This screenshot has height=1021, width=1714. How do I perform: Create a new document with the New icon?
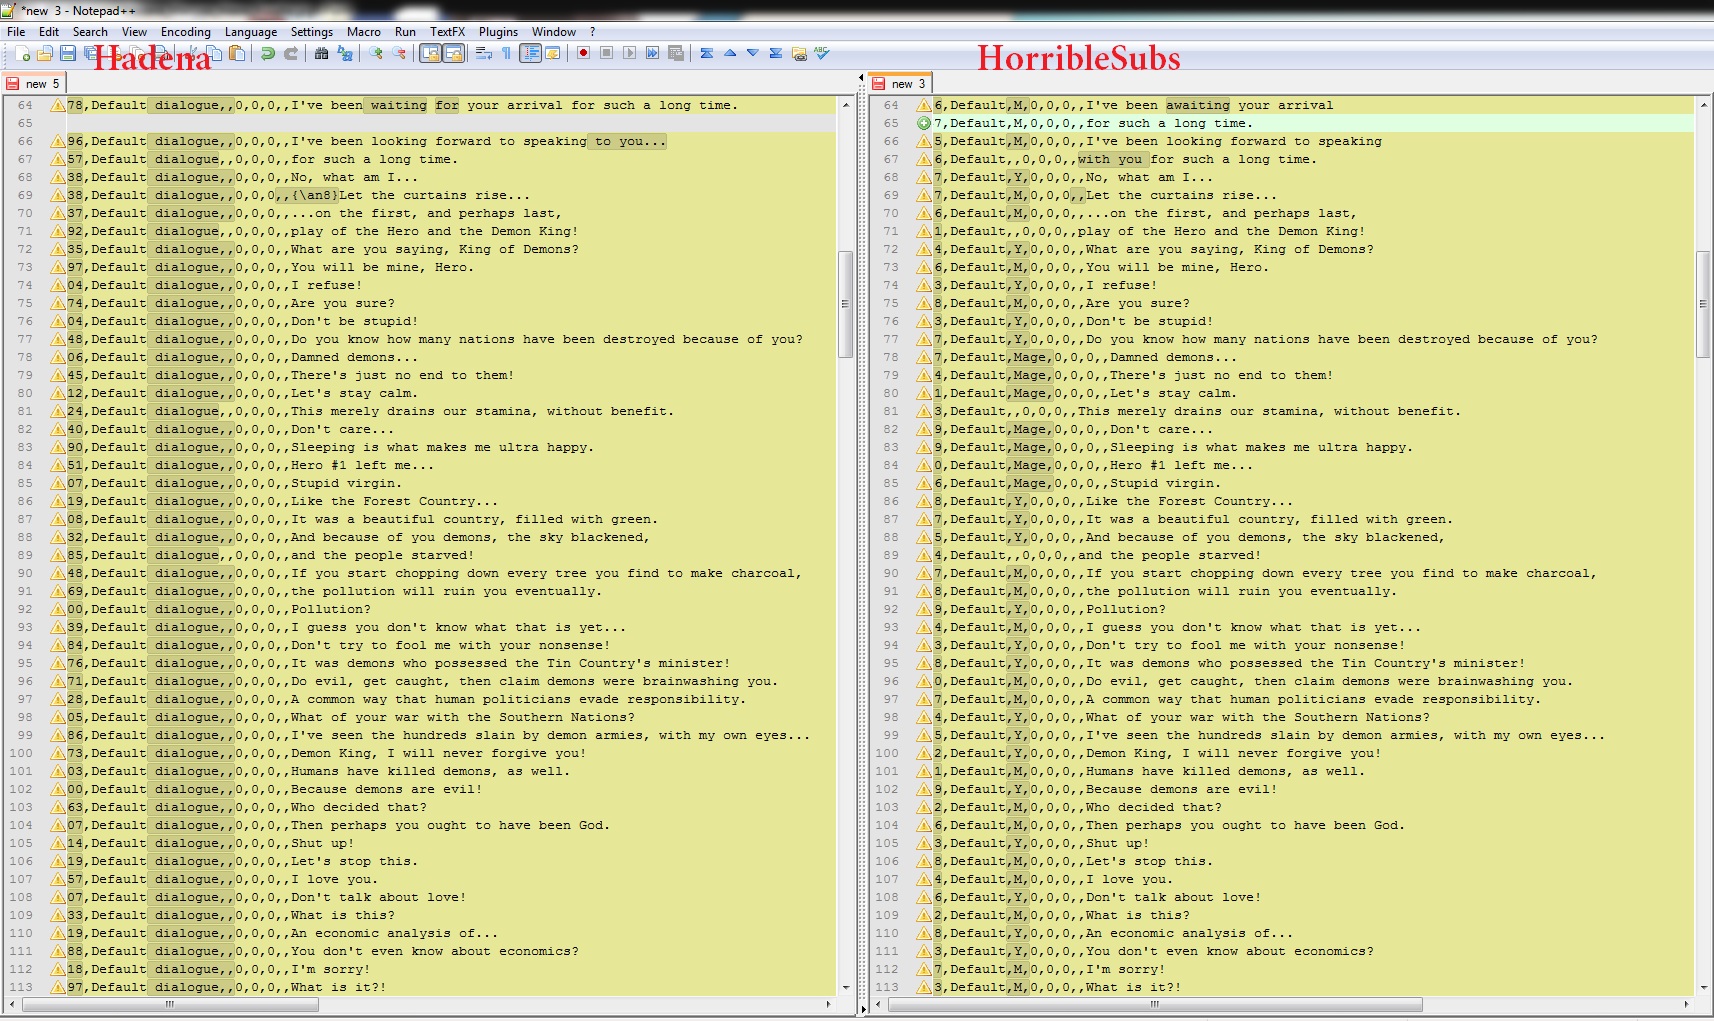point(22,54)
